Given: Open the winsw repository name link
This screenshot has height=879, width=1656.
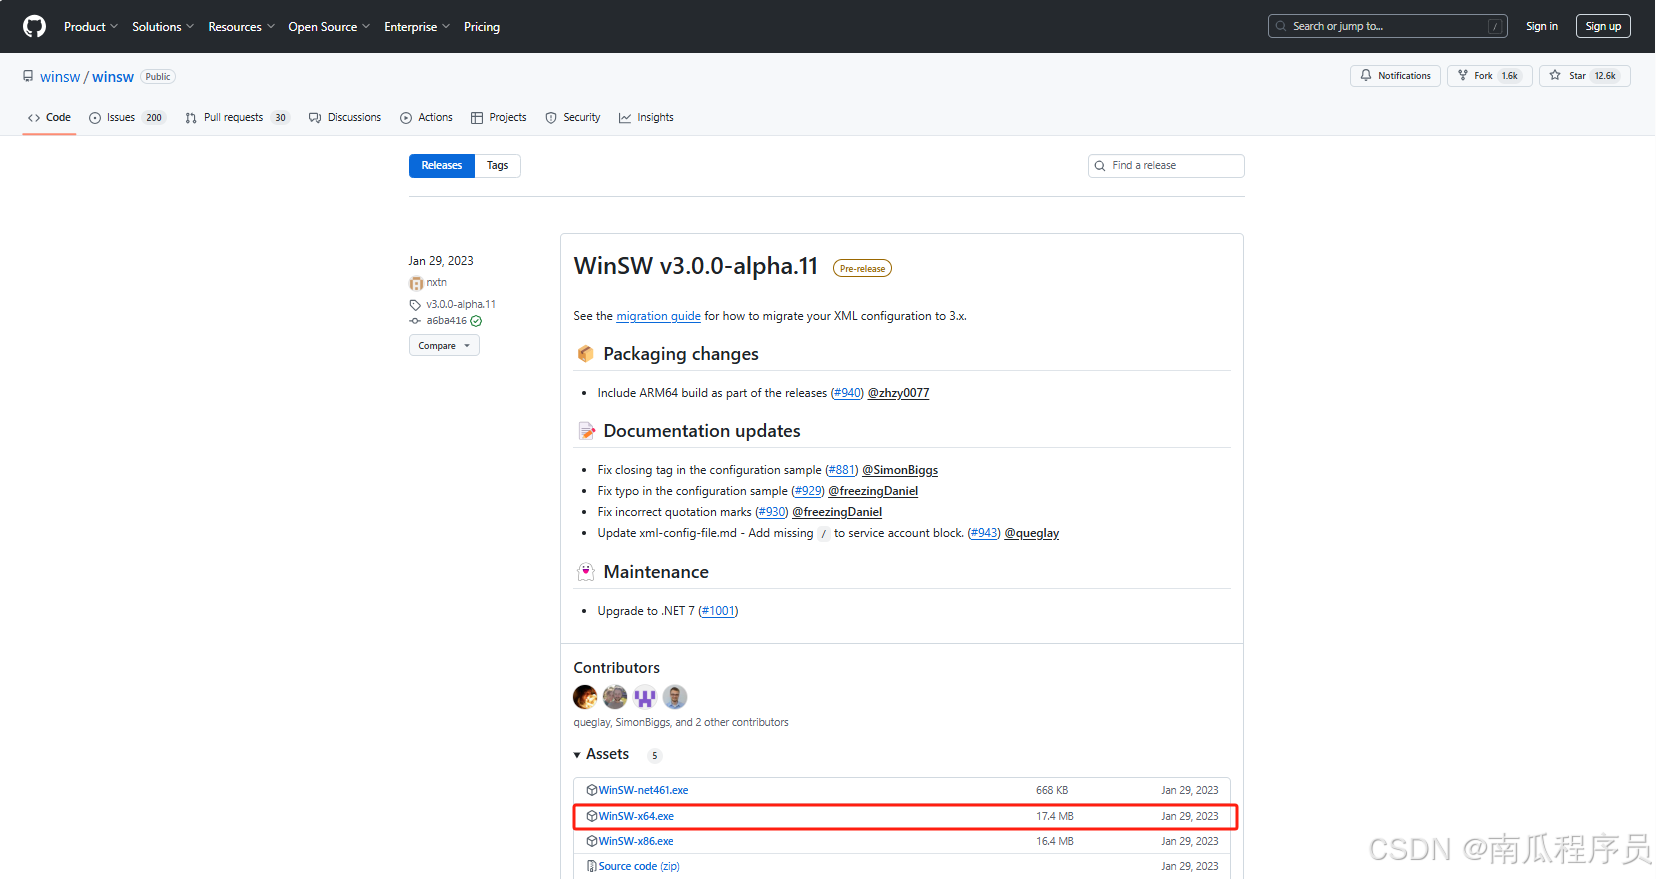Looking at the screenshot, I should click(113, 77).
